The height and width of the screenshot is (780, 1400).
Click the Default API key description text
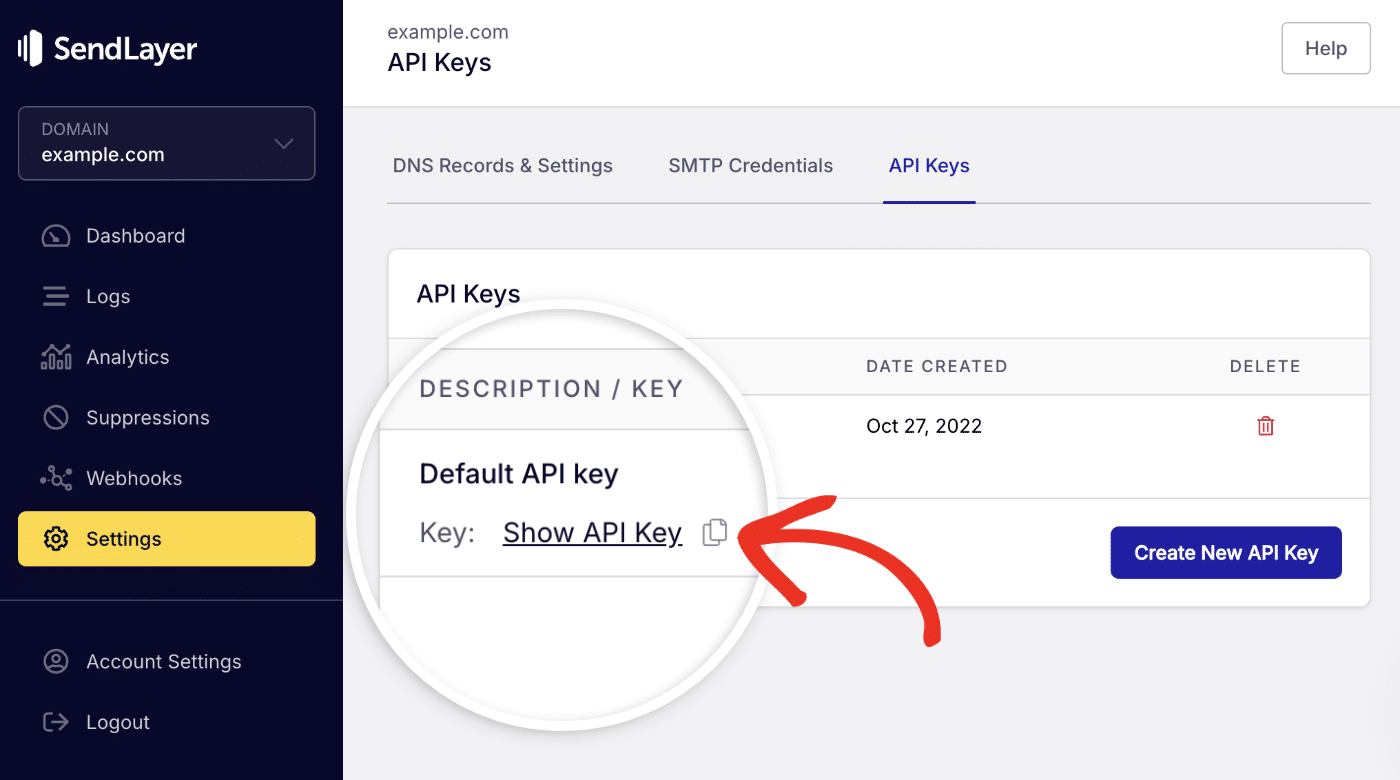click(518, 473)
